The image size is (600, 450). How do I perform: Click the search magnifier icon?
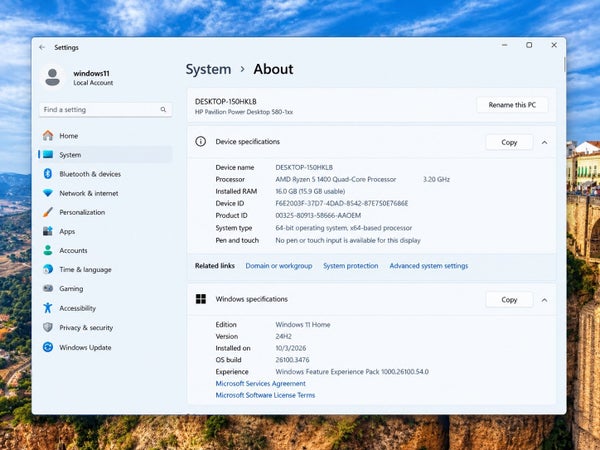pyautogui.click(x=163, y=110)
